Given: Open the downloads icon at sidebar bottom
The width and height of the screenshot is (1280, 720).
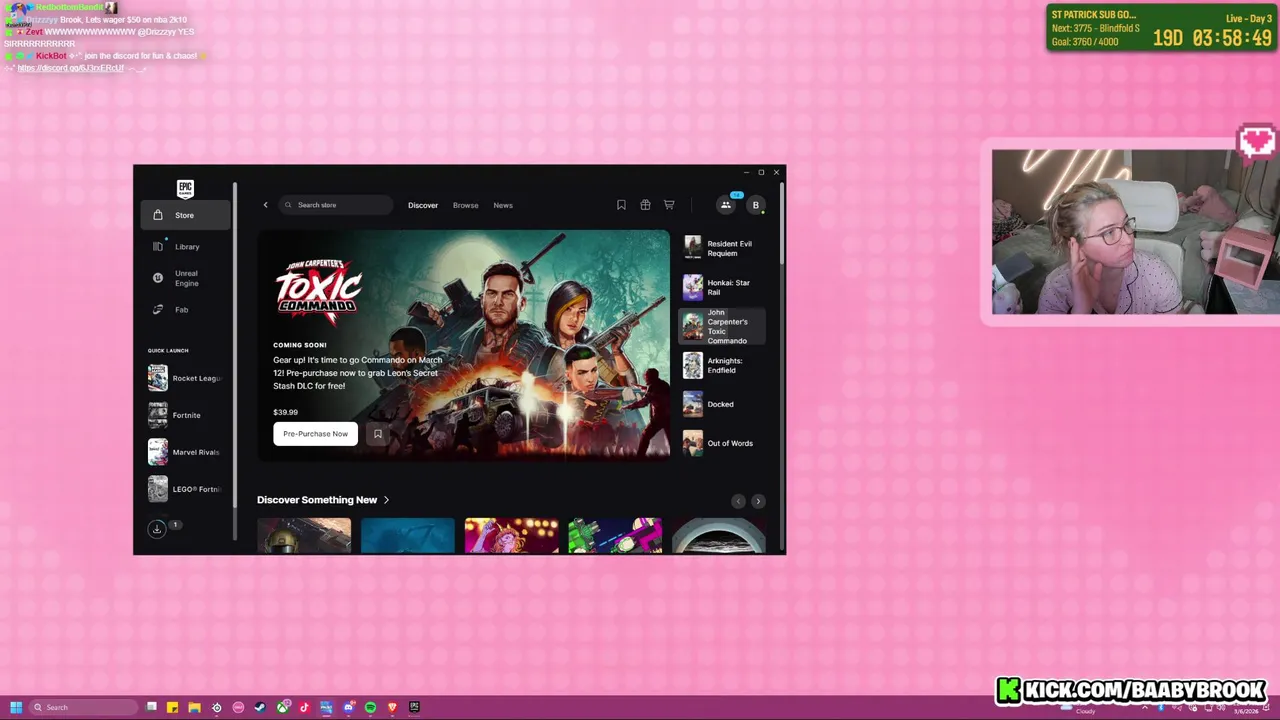Looking at the screenshot, I should (157, 529).
